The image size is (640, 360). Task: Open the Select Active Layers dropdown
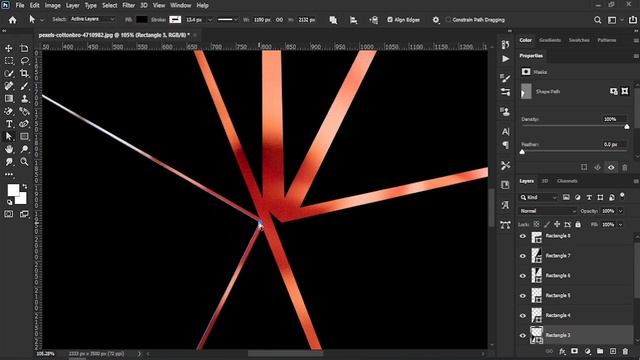point(93,19)
